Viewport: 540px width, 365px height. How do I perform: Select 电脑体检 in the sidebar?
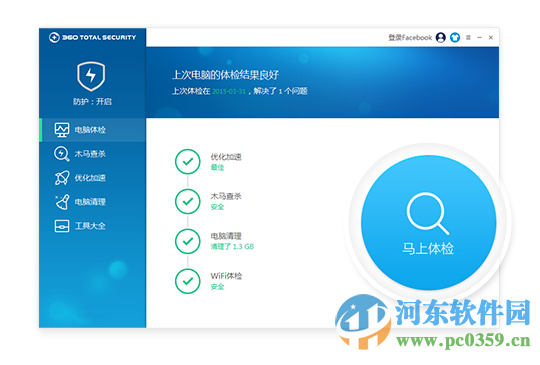[x=93, y=130]
